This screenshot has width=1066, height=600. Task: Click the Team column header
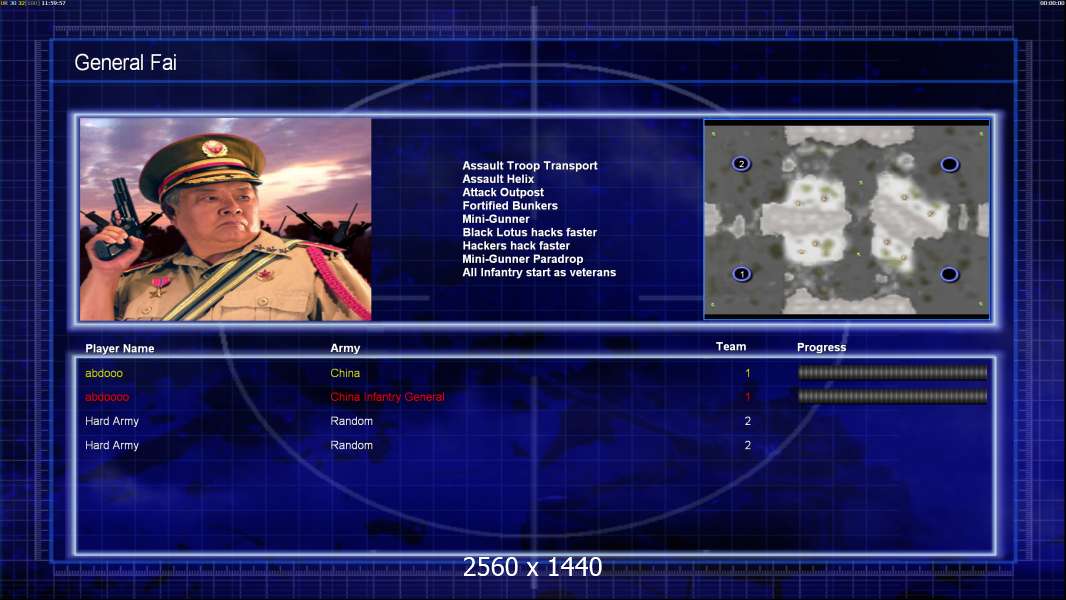pyautogui.click(x=731, y=347)
